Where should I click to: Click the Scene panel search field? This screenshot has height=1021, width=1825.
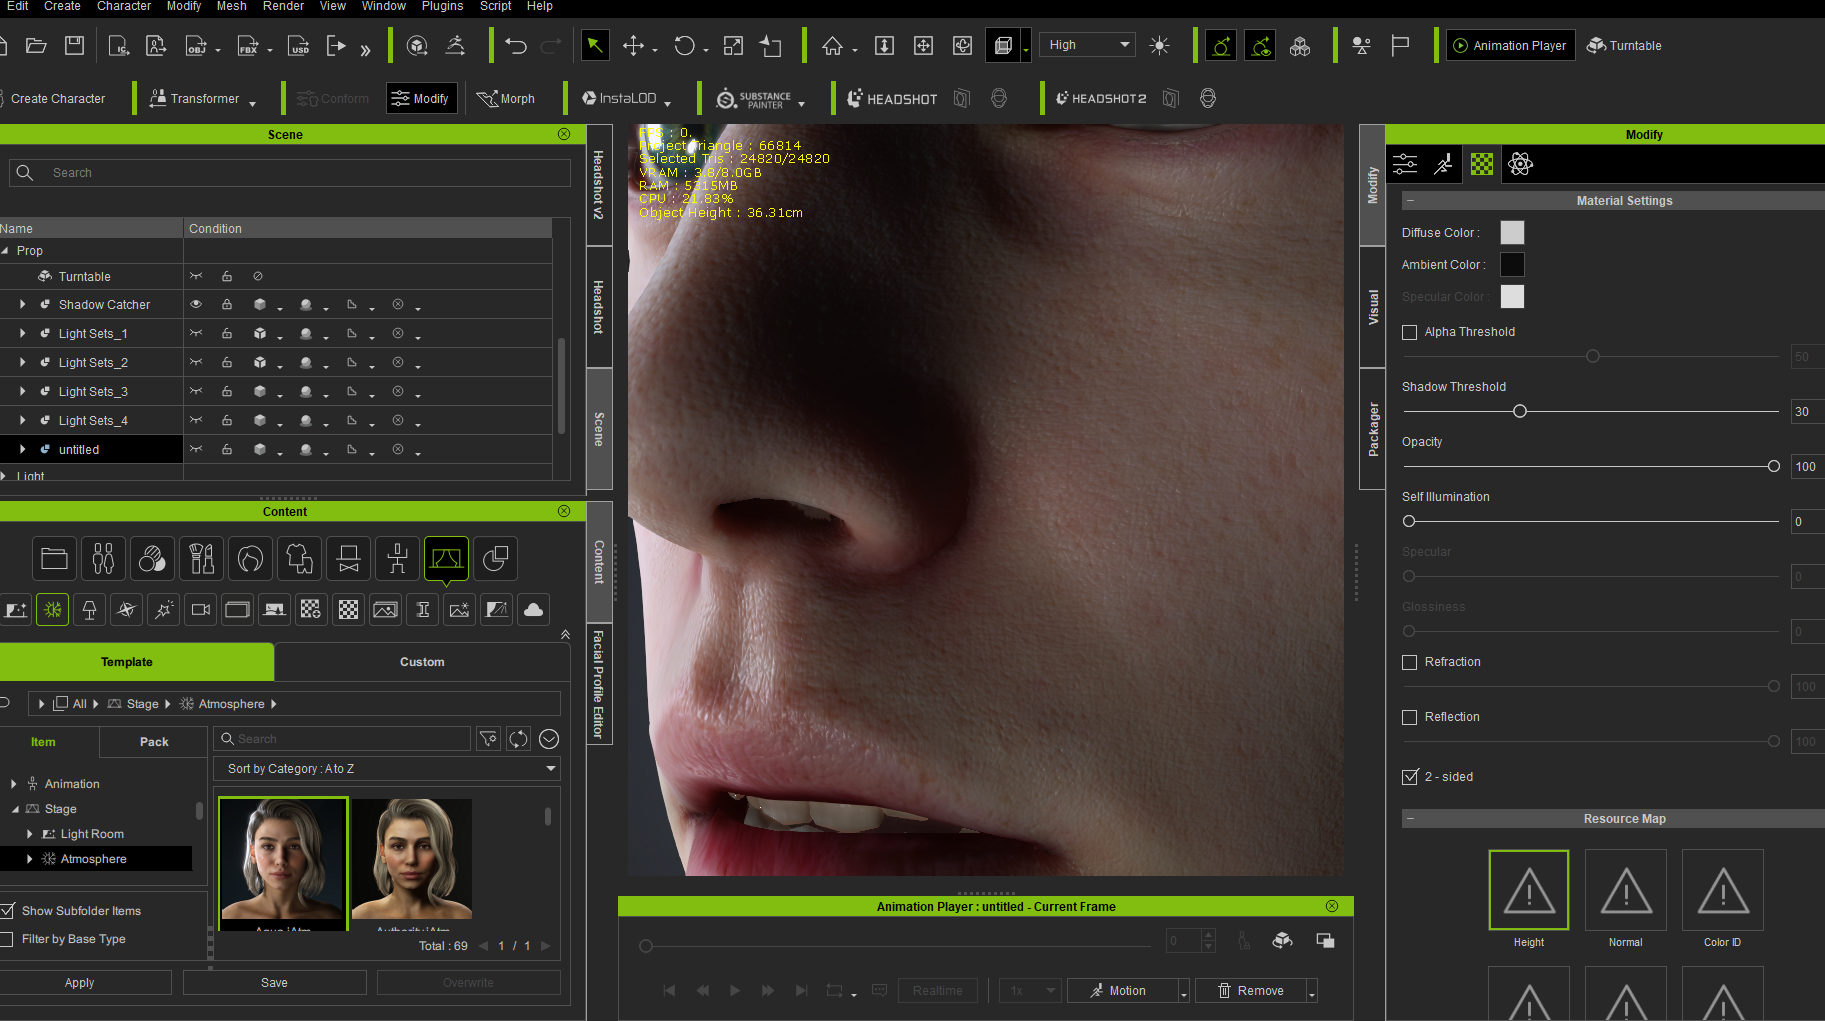click(290, 173)
